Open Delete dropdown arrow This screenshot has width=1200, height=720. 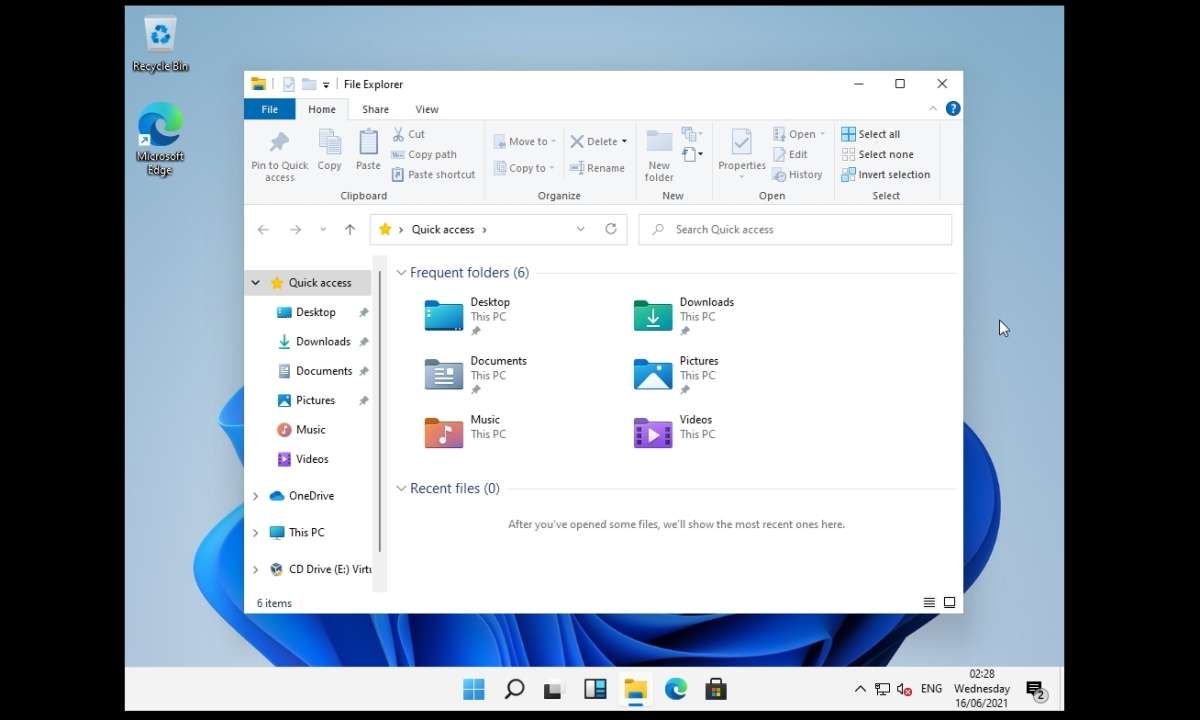point(624,141)
